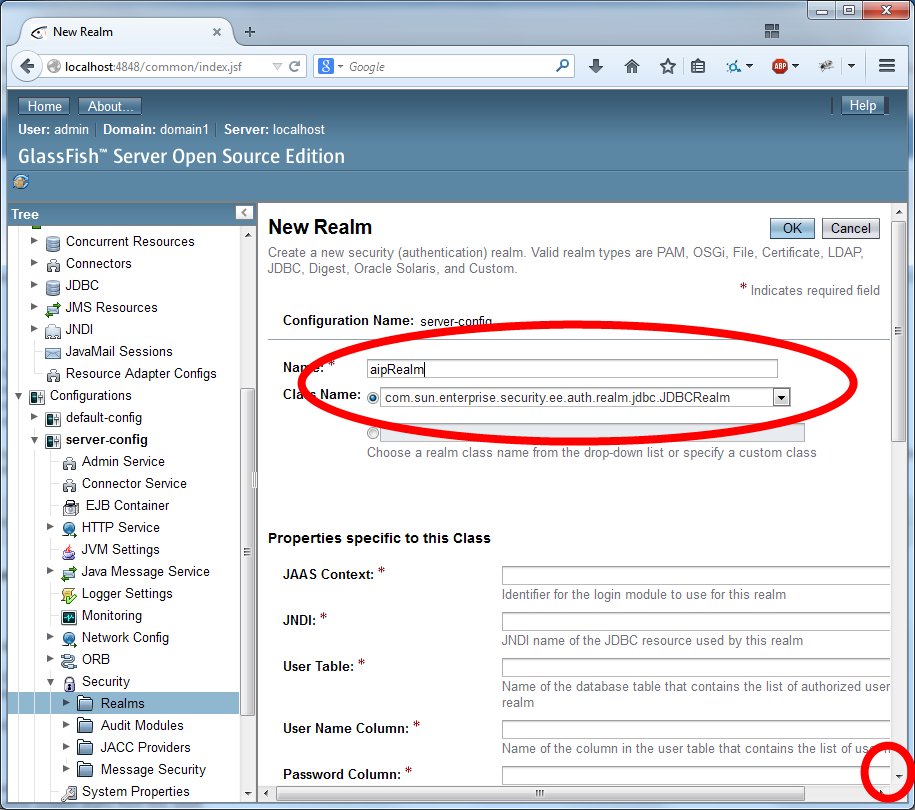Screen dimensions: 915x810
Task: Open the Firefox hamburger menu
Action: coord(886,67)
